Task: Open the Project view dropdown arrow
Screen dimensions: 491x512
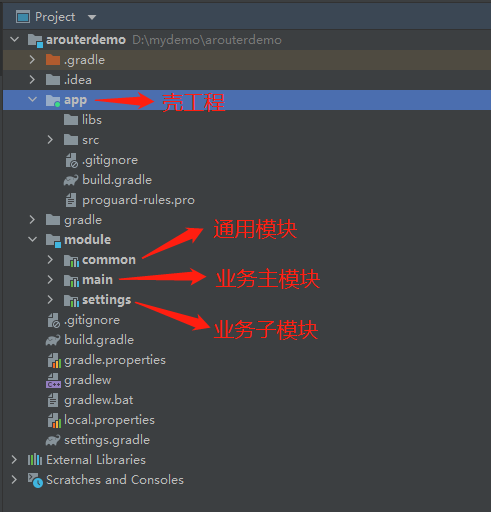Action: [x=92, y=17]
